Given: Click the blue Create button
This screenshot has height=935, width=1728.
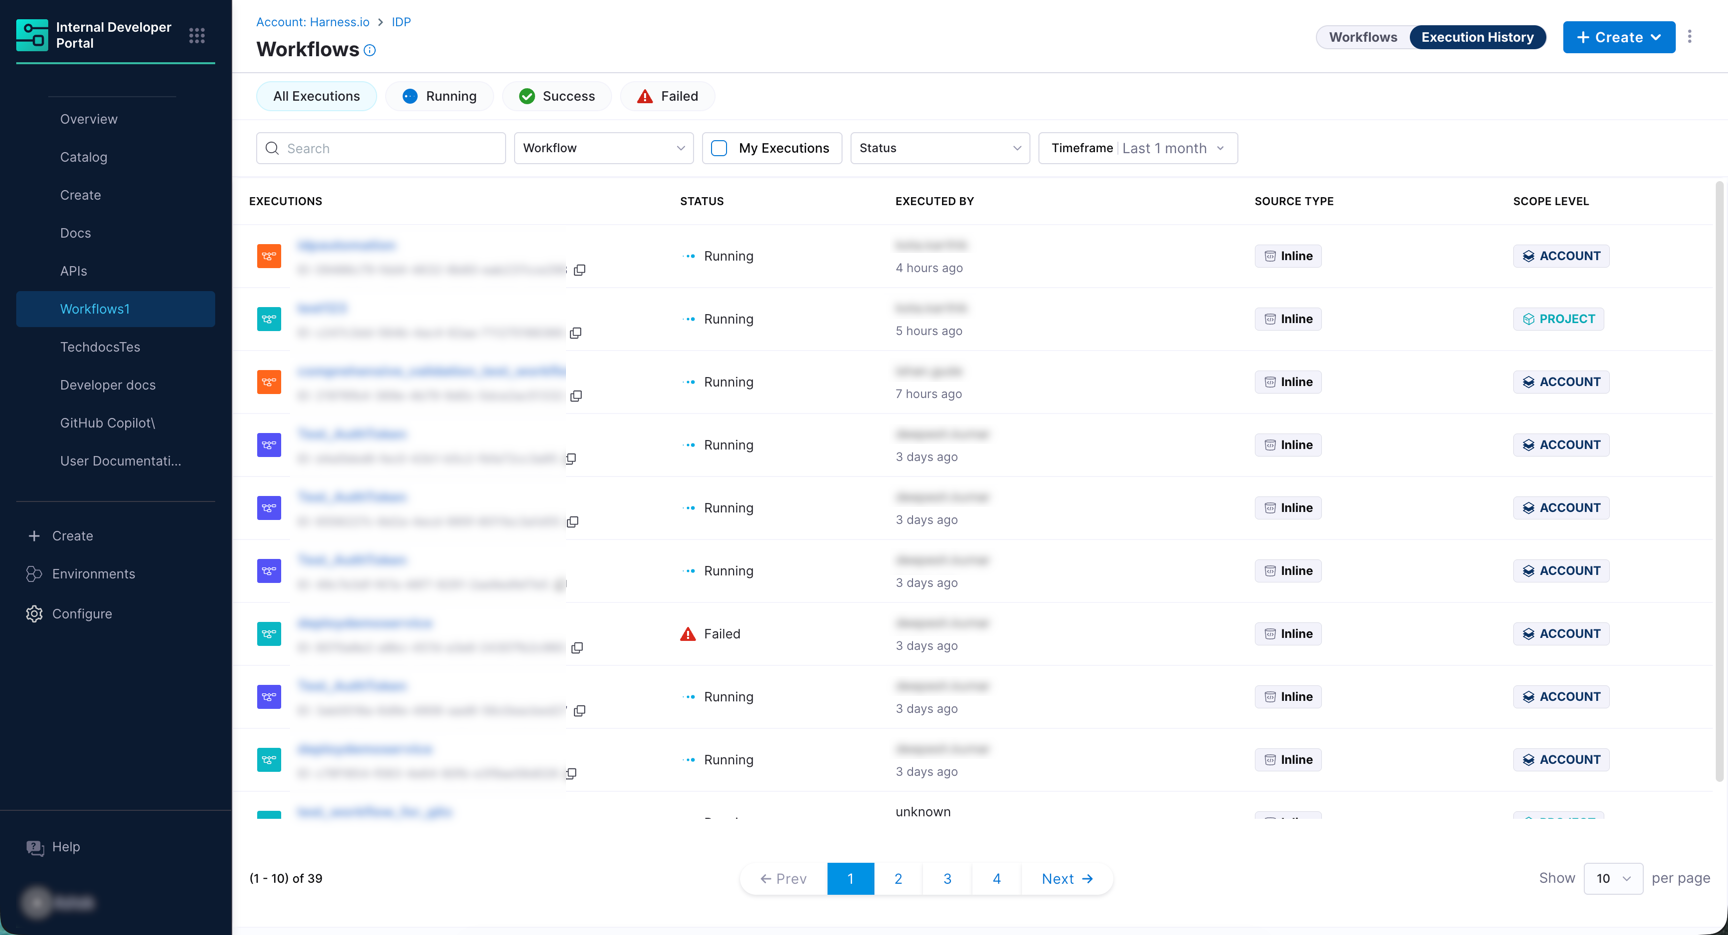Looking at the screenshot, I should pos(1618,36).
